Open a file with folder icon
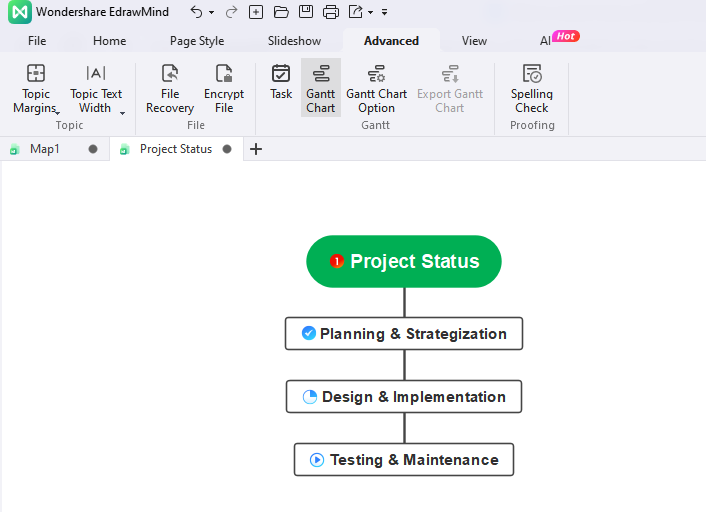 click(x=281, y=12)
